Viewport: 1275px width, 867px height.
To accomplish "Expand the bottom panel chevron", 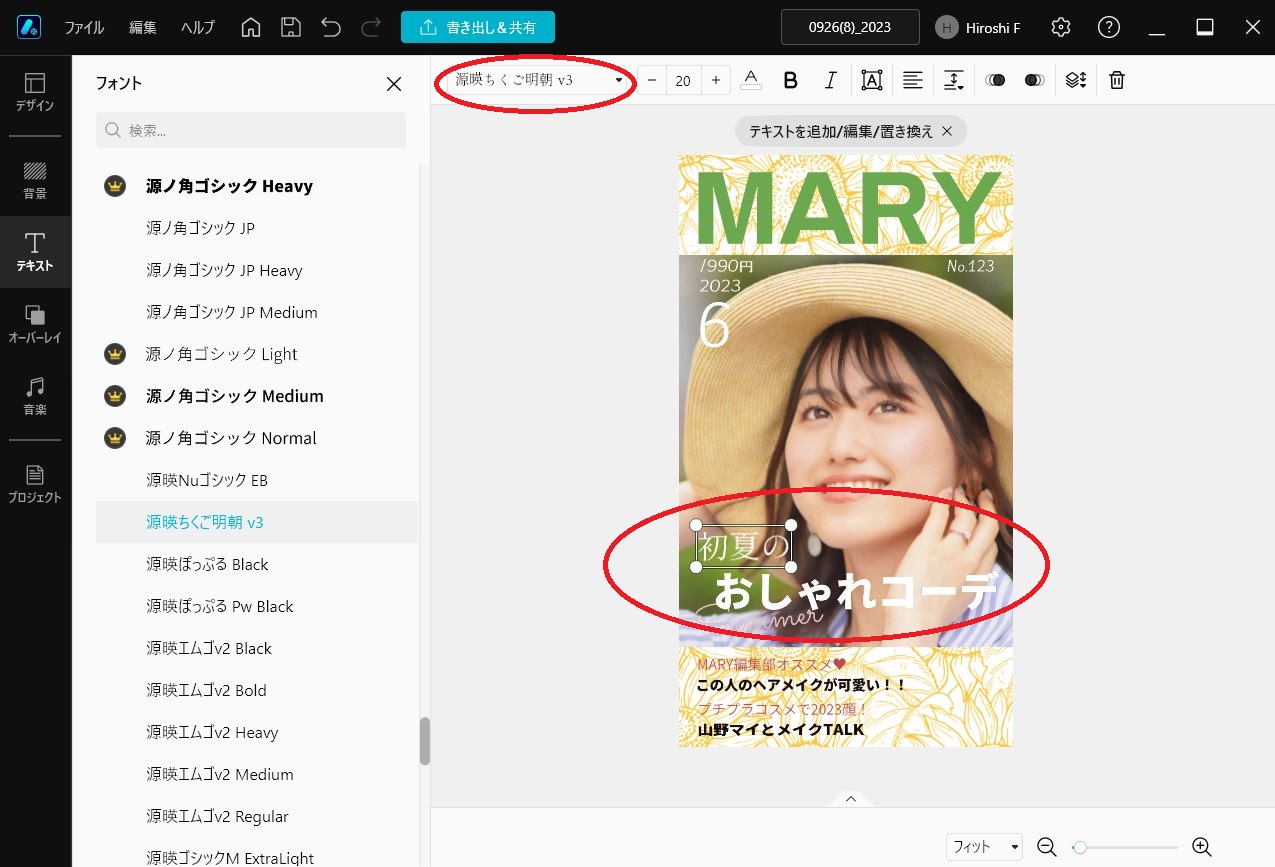I will click(850, 798).
